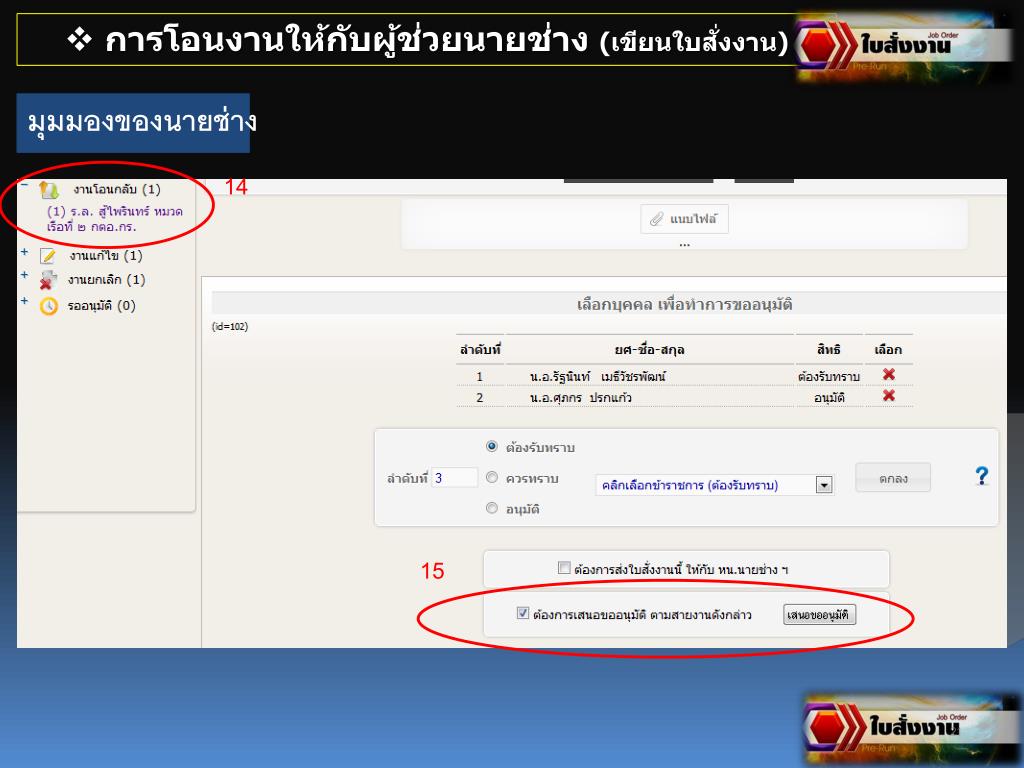Click the อนุมัติ cell in row 2
Screen dimensions: 1024x768
829,398
